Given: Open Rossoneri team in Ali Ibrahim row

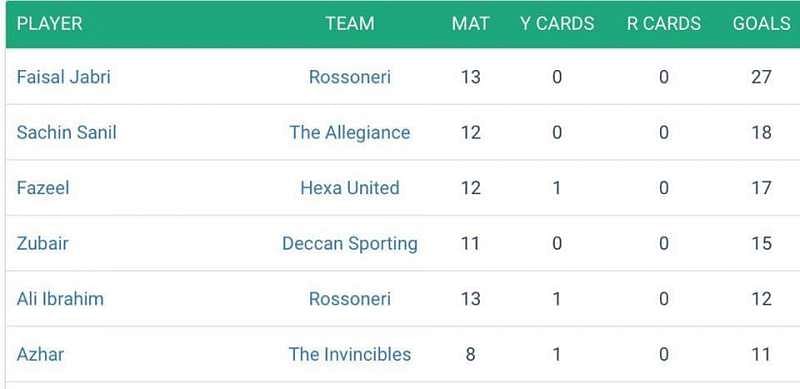Looking at the screenshot, I should click(349, 299).
